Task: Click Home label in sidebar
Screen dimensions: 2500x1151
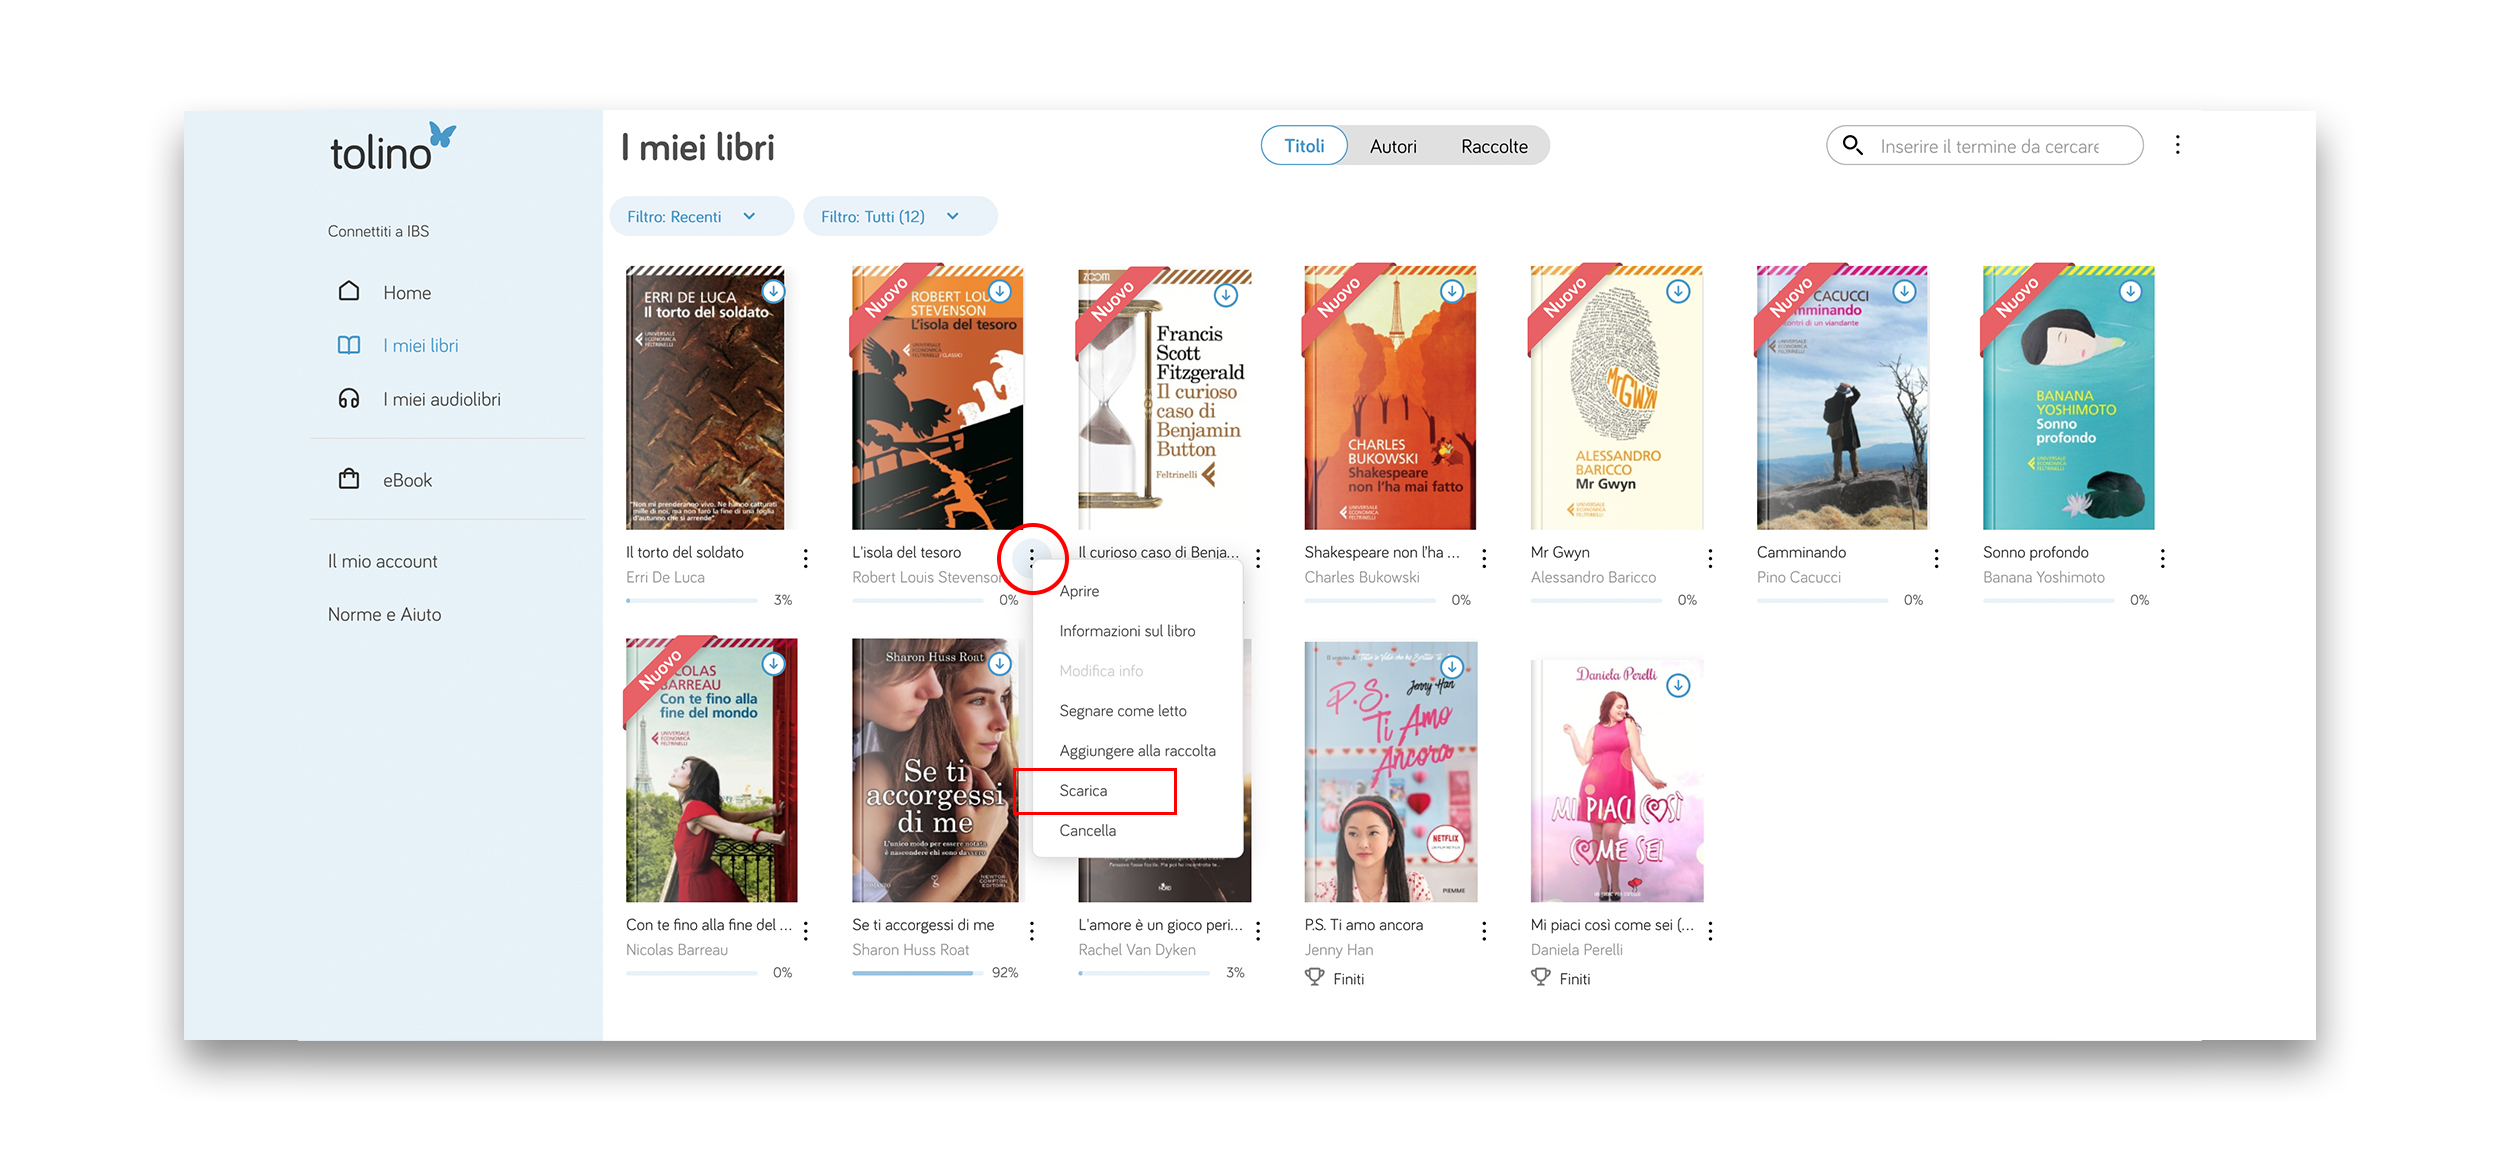Action: coord(407,292)
